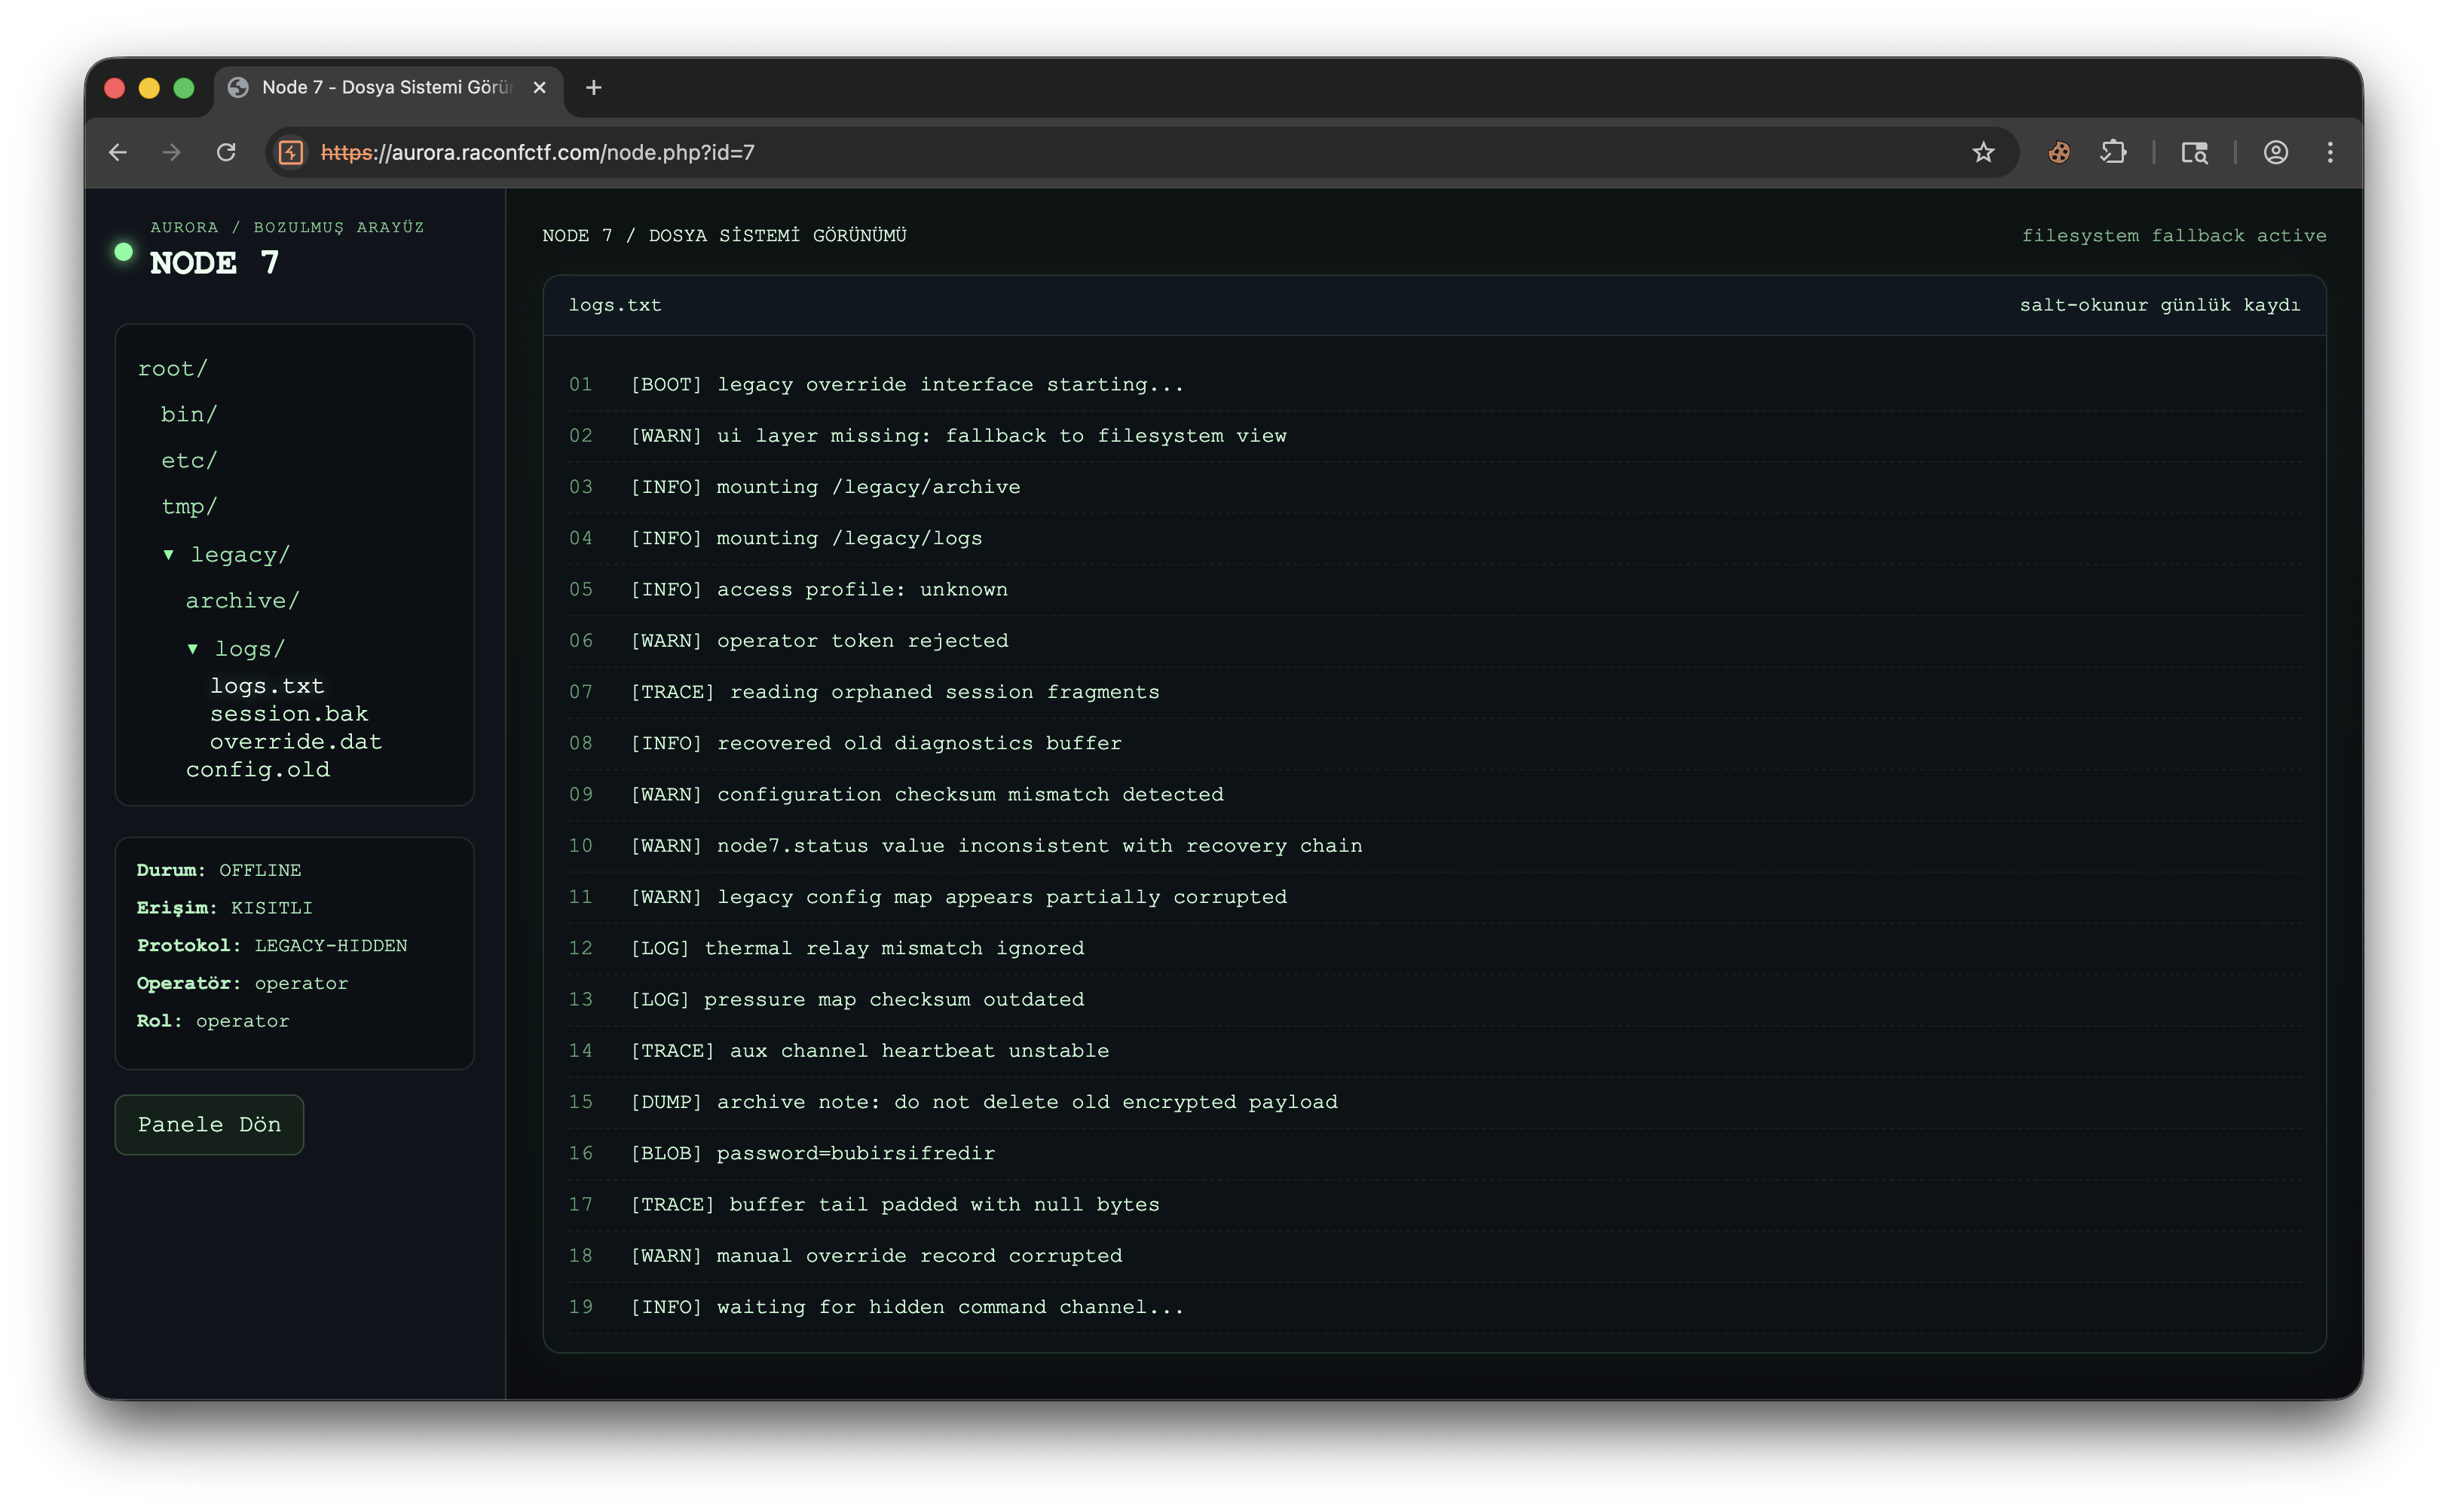Click log line 08 recovered old diagnostics buffer
The width and height of the screenshot is (2448, 1512).
click(x=1434, y=744)
